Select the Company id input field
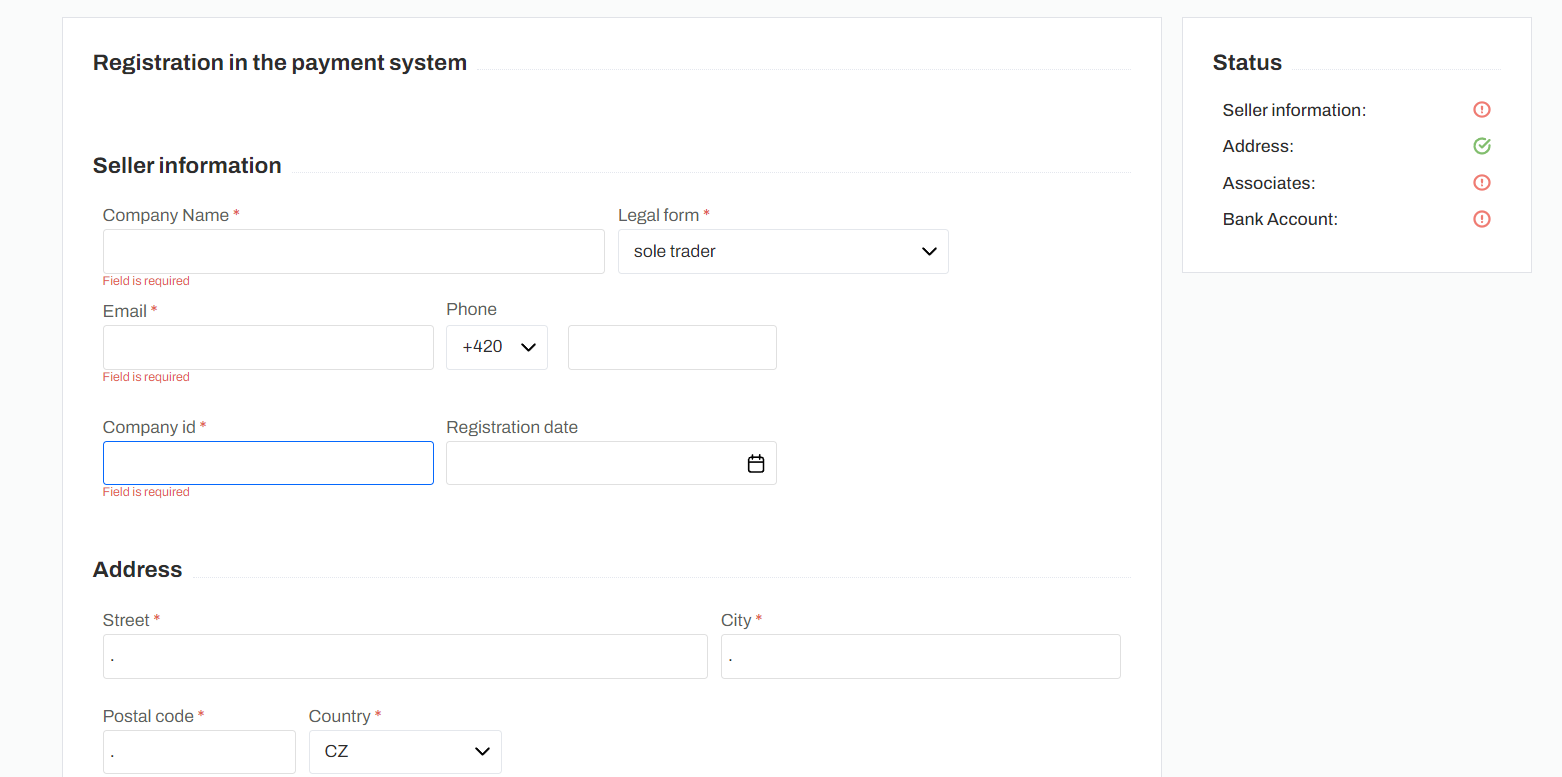The height and width of the screenshot is (777, 1562). click(x=268, y=463)
